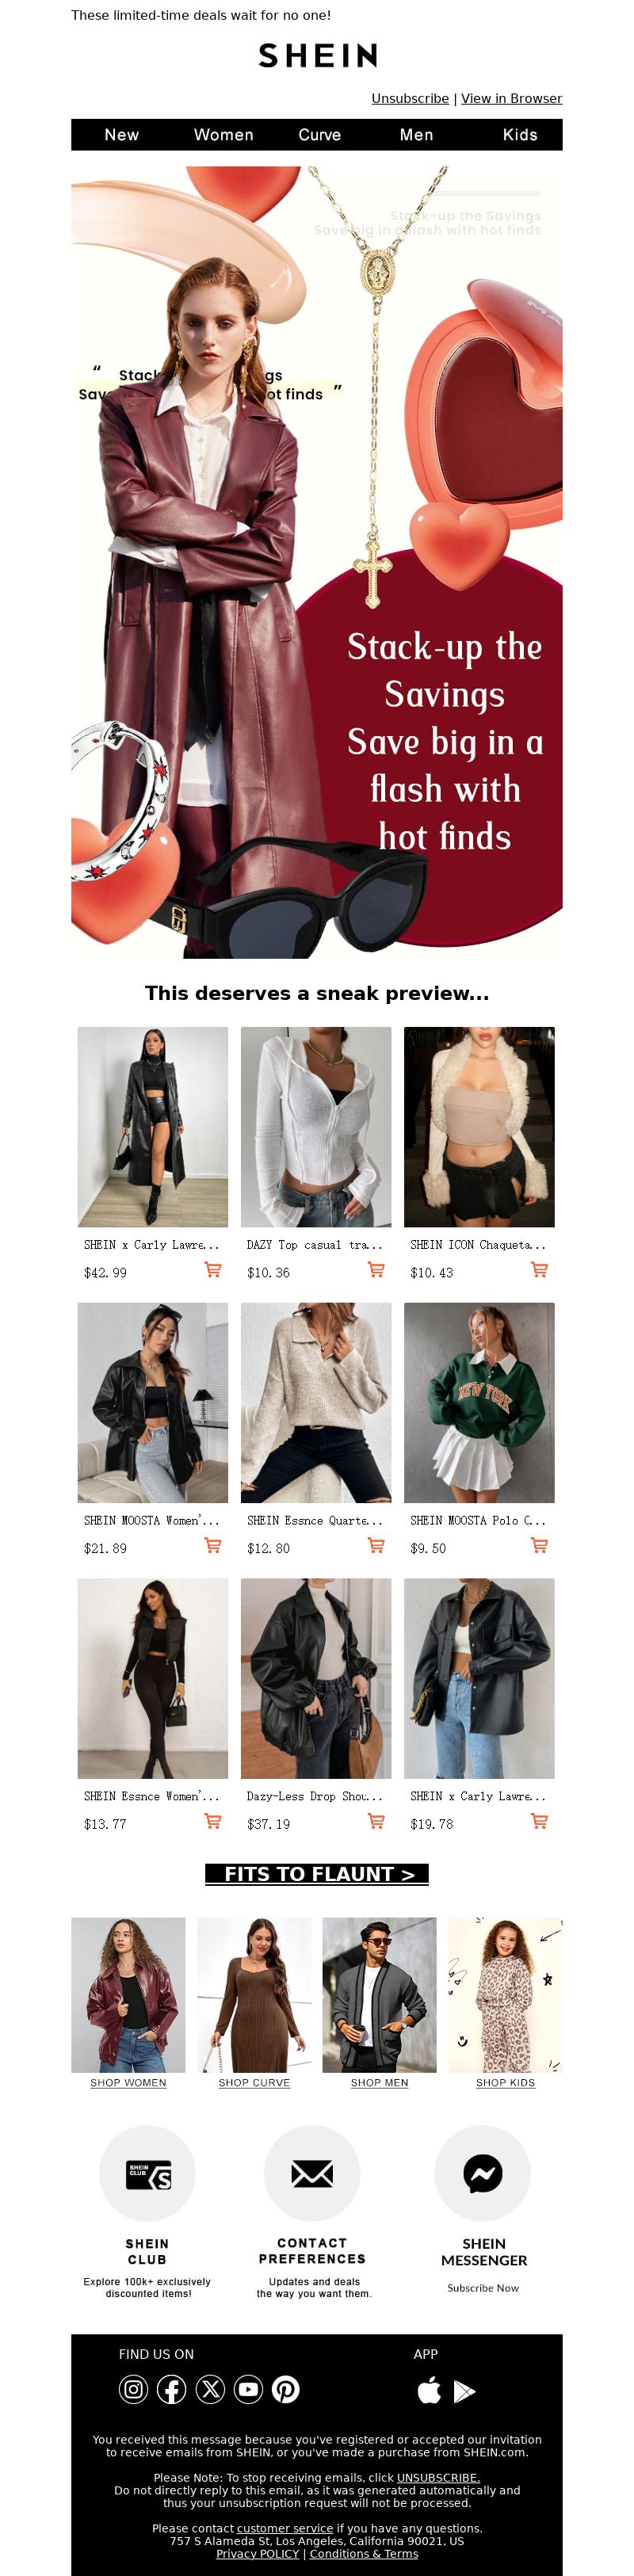Open the YouTube icon in footer
The width and height of the screenshot is (634, 2576).
click(248, 2389)
